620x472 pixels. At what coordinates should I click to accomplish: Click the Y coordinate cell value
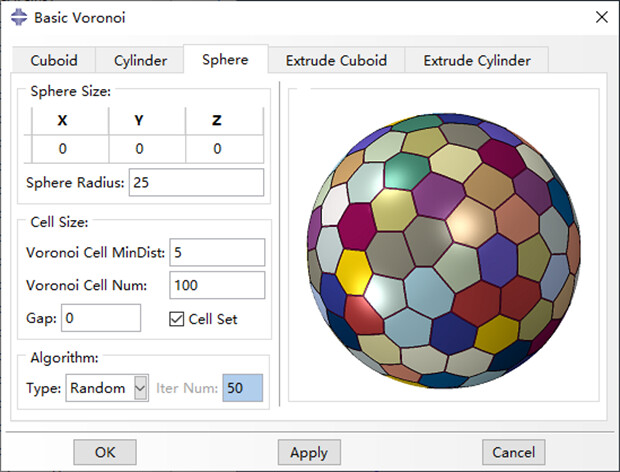click(147, 149)
